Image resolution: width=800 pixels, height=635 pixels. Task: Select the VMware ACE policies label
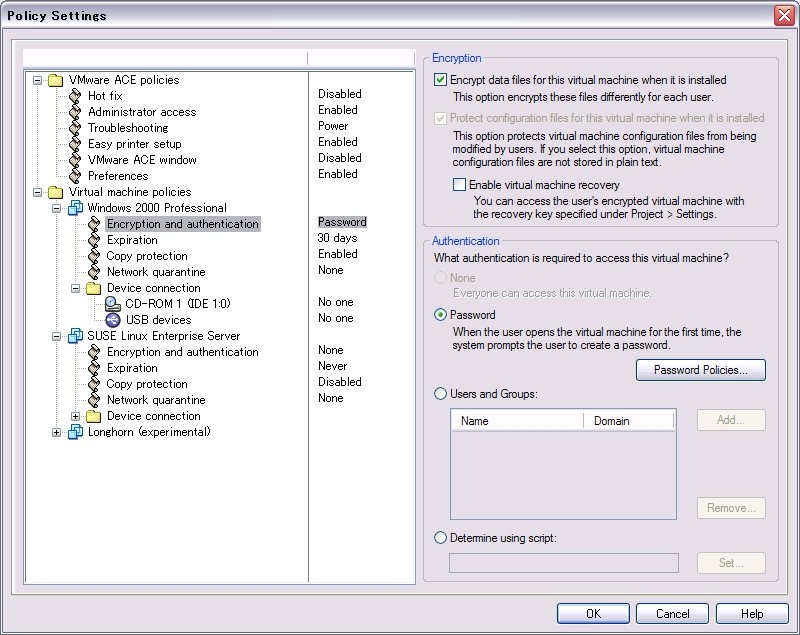point(124,80)
